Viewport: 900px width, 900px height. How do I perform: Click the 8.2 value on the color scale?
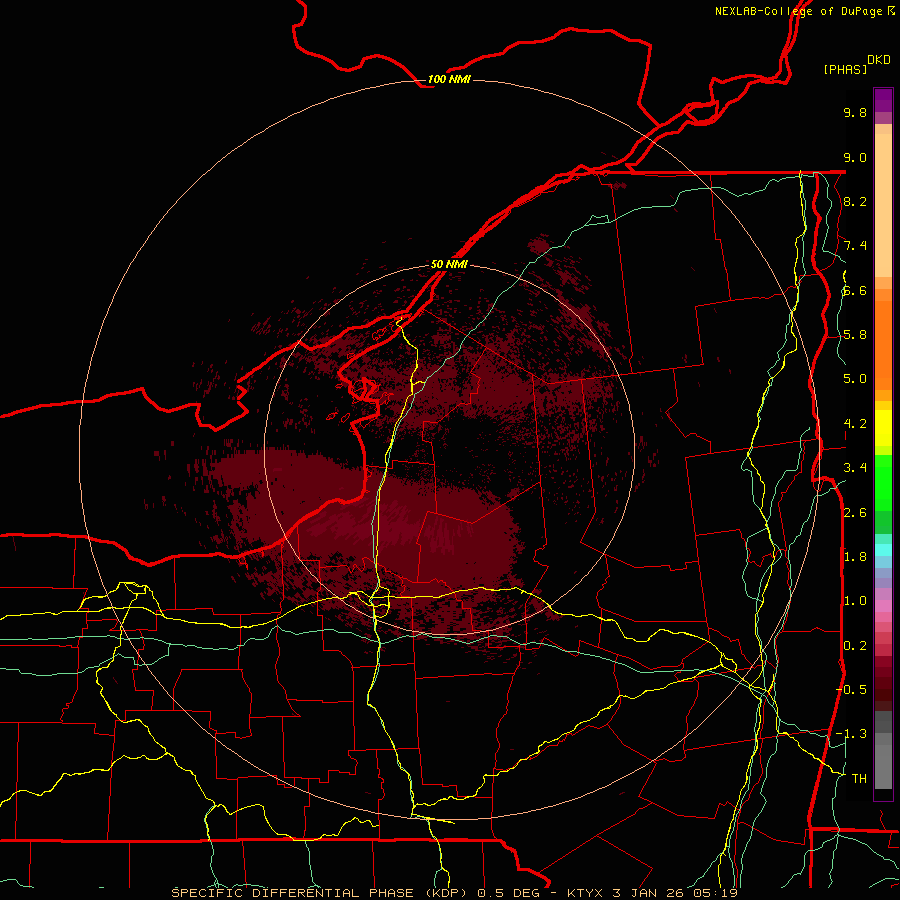click(x=855, y=201)
